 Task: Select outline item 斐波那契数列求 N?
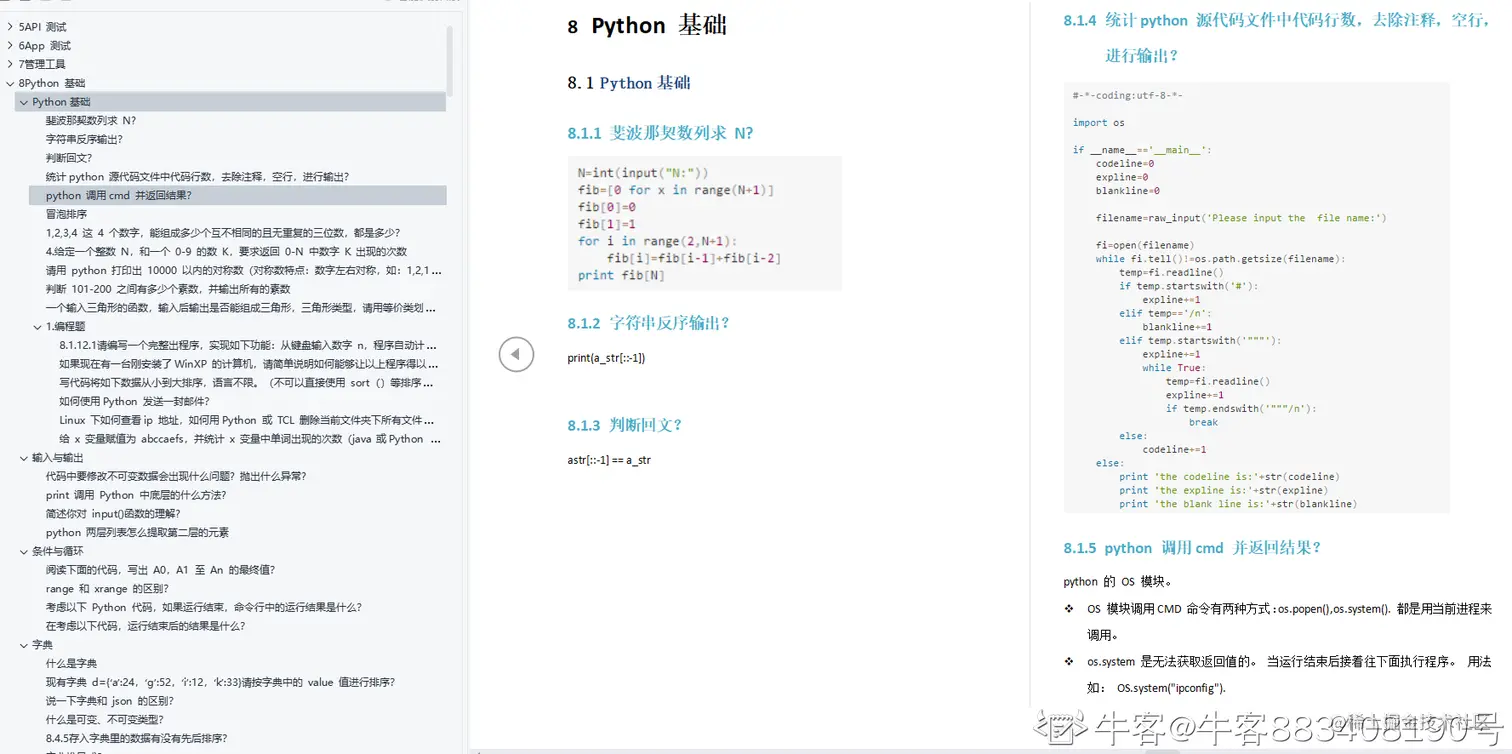pos(91,120)
